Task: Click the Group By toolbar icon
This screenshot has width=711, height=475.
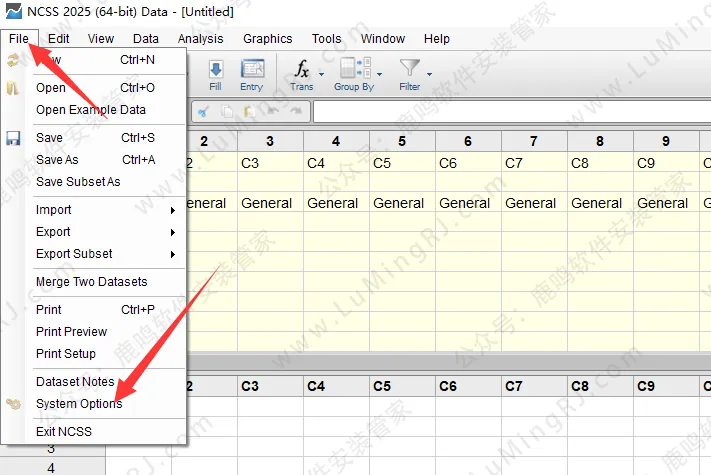Action: coord(352,75)
